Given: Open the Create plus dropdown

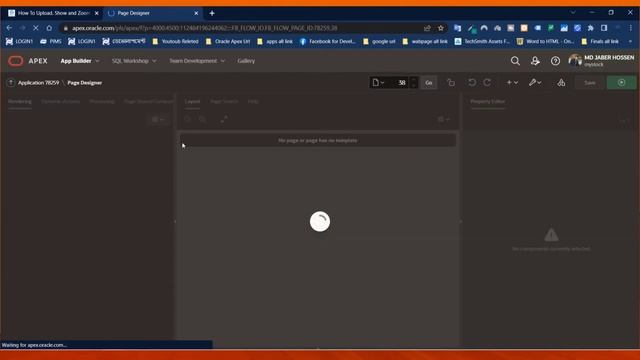Looking at the screenshot, I should point(512,82).
